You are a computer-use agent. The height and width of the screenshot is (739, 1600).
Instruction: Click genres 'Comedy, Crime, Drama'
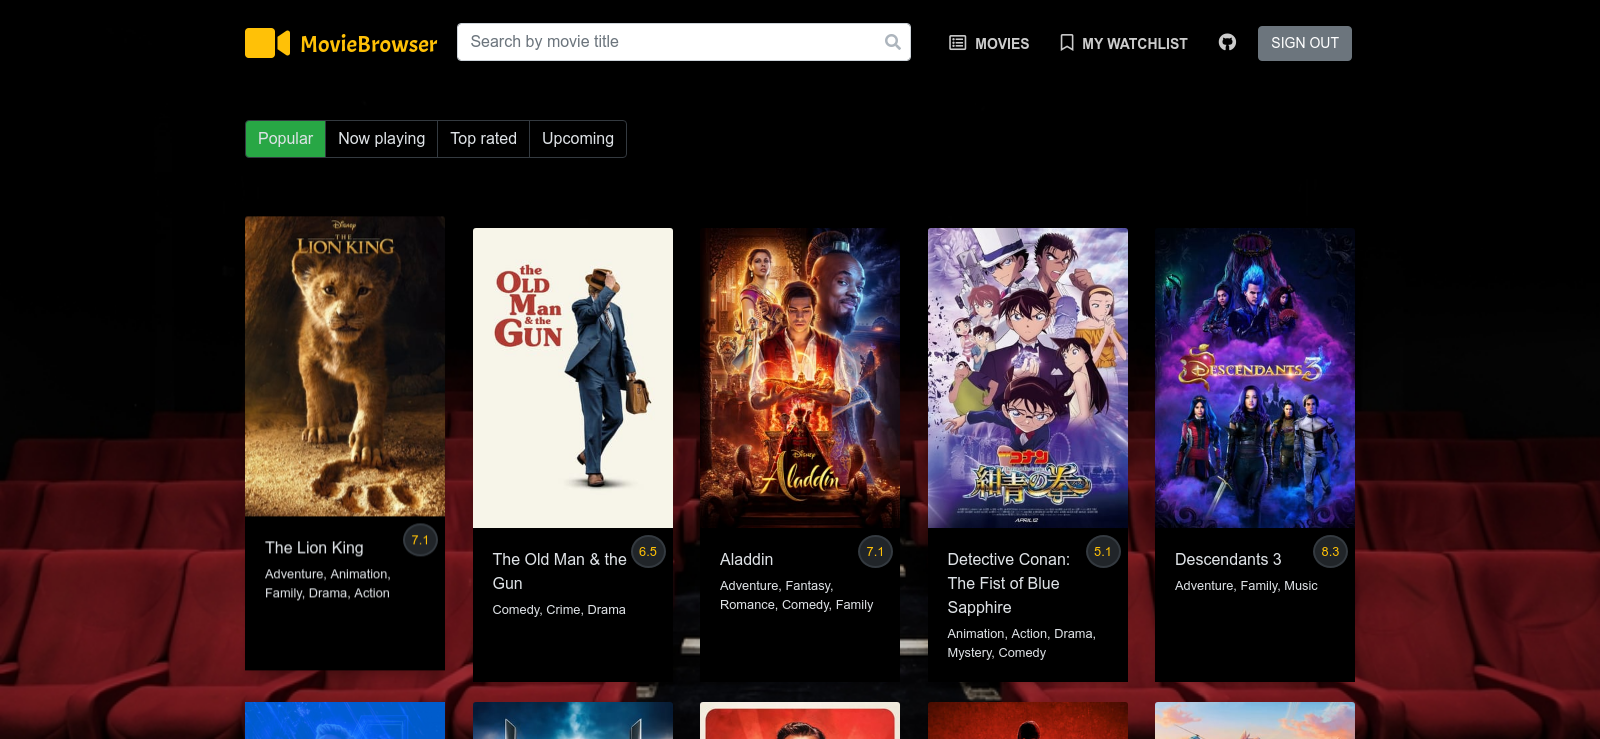pos(559,610)
